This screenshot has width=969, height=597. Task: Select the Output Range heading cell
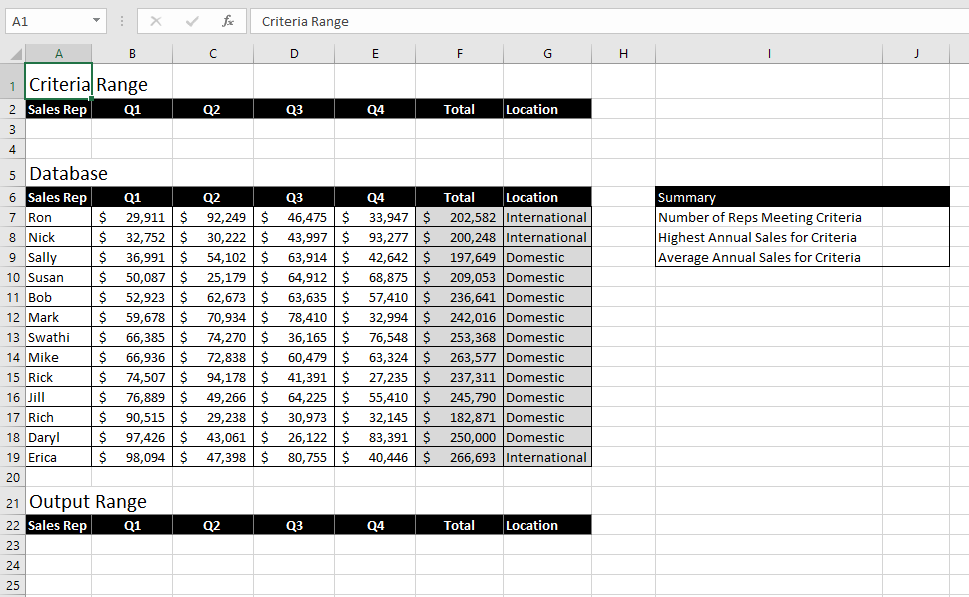pyautogui.click(x=58, y=501)
